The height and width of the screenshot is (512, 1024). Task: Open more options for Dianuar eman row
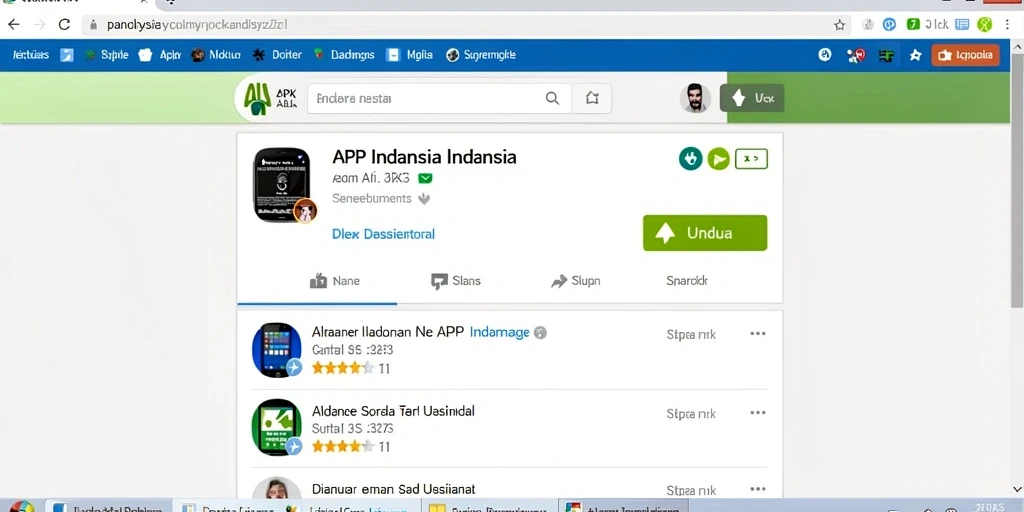click(758, 489)
